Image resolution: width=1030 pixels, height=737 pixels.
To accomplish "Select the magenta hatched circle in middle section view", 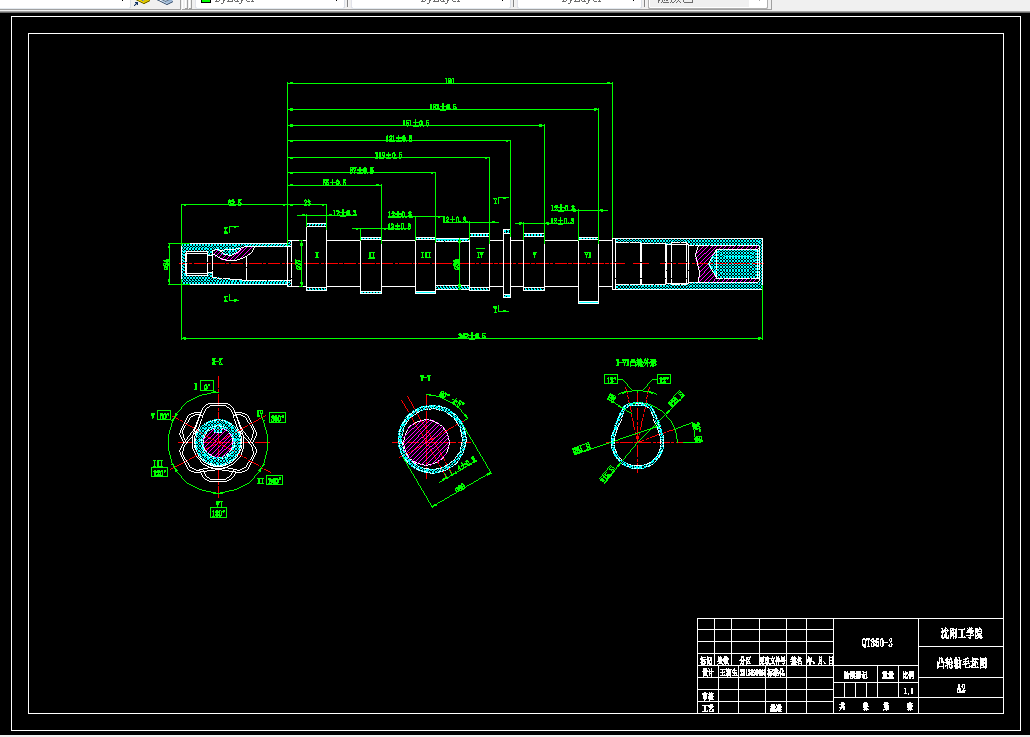I will point(426,443).
